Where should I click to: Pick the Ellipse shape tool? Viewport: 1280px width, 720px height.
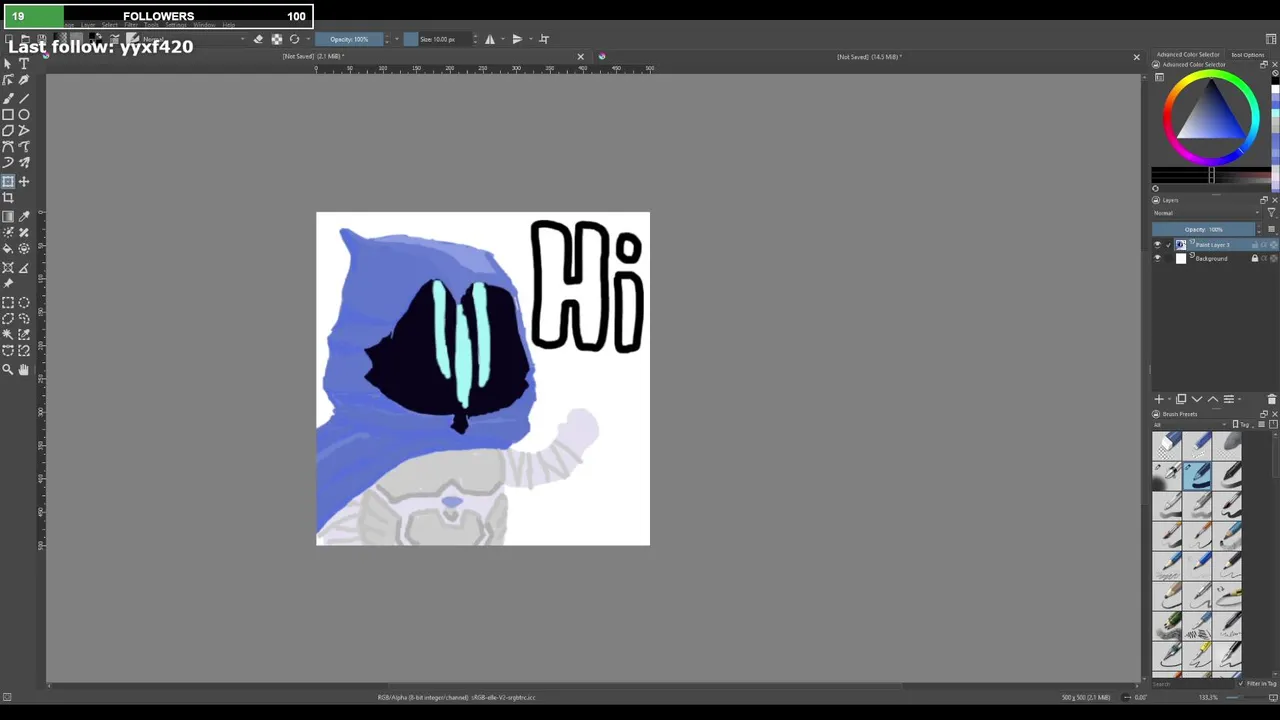point(24,114)
